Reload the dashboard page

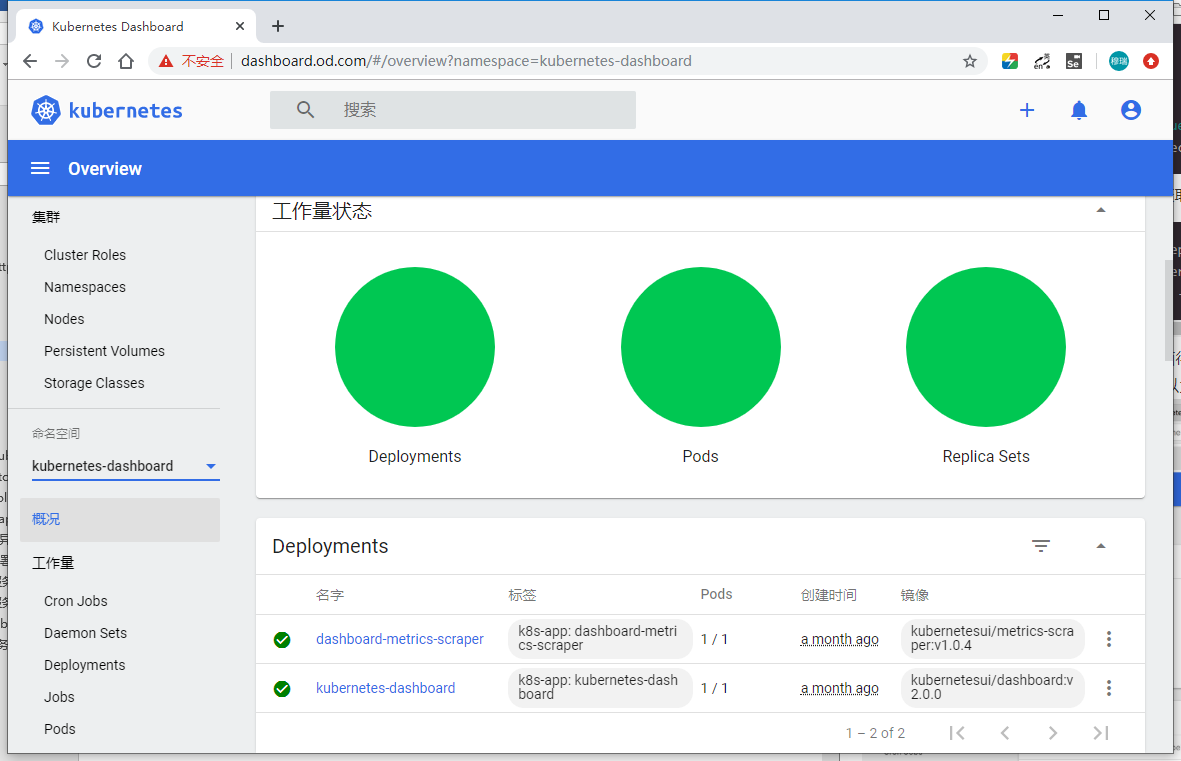[x=93, y=61]
